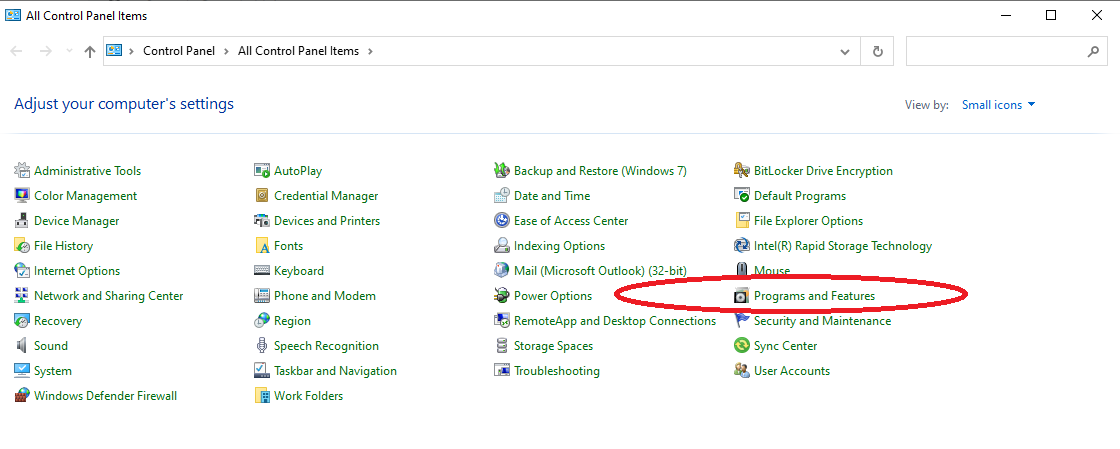The width and height of the screenshot is (1120, 449).
Task: Click the Phone and Modem icon
Action: tap(261, 296)
